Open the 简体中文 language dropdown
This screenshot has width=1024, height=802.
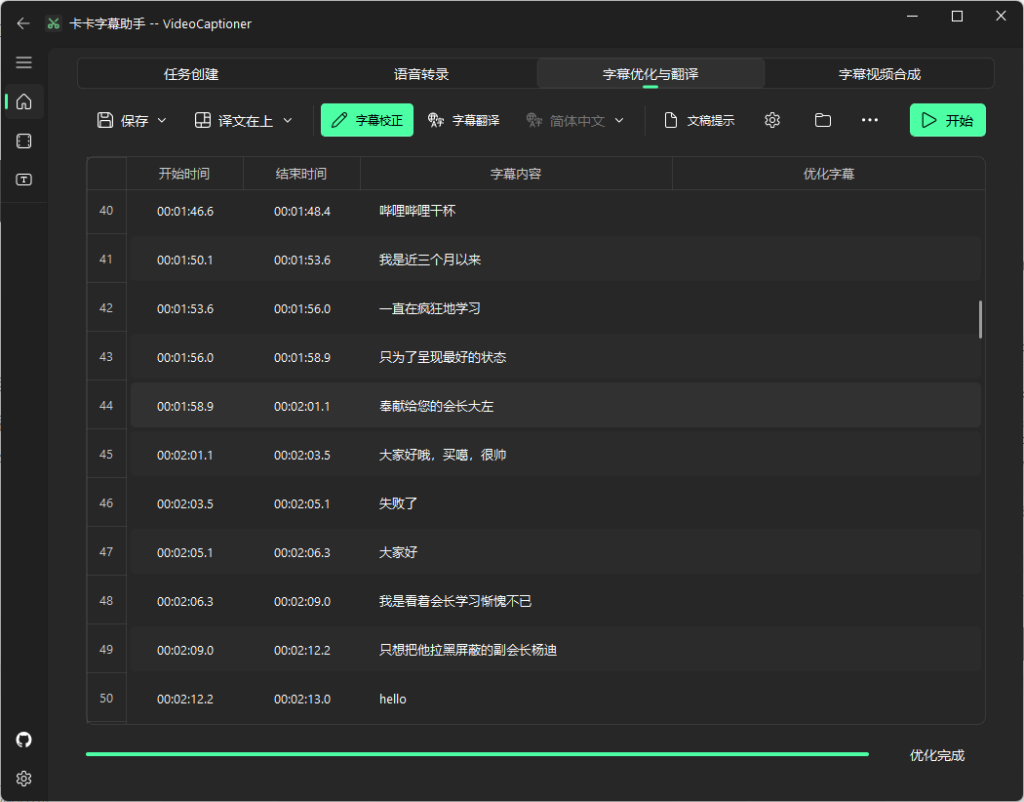point(575,120)
